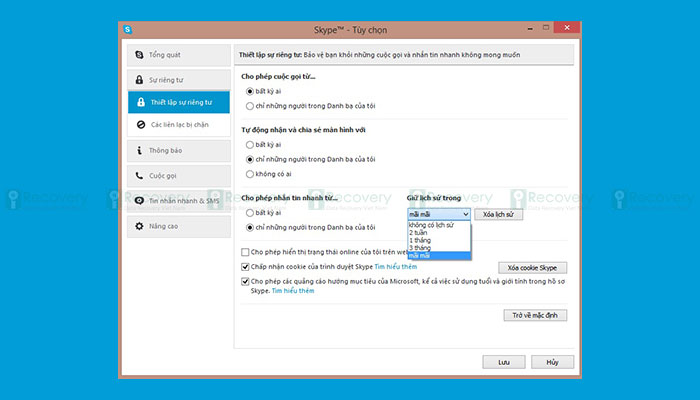700x400 pixels.
Task: Open 'Tìm hiểu thêm' link about cookies
Action: [x=396, y=267]
